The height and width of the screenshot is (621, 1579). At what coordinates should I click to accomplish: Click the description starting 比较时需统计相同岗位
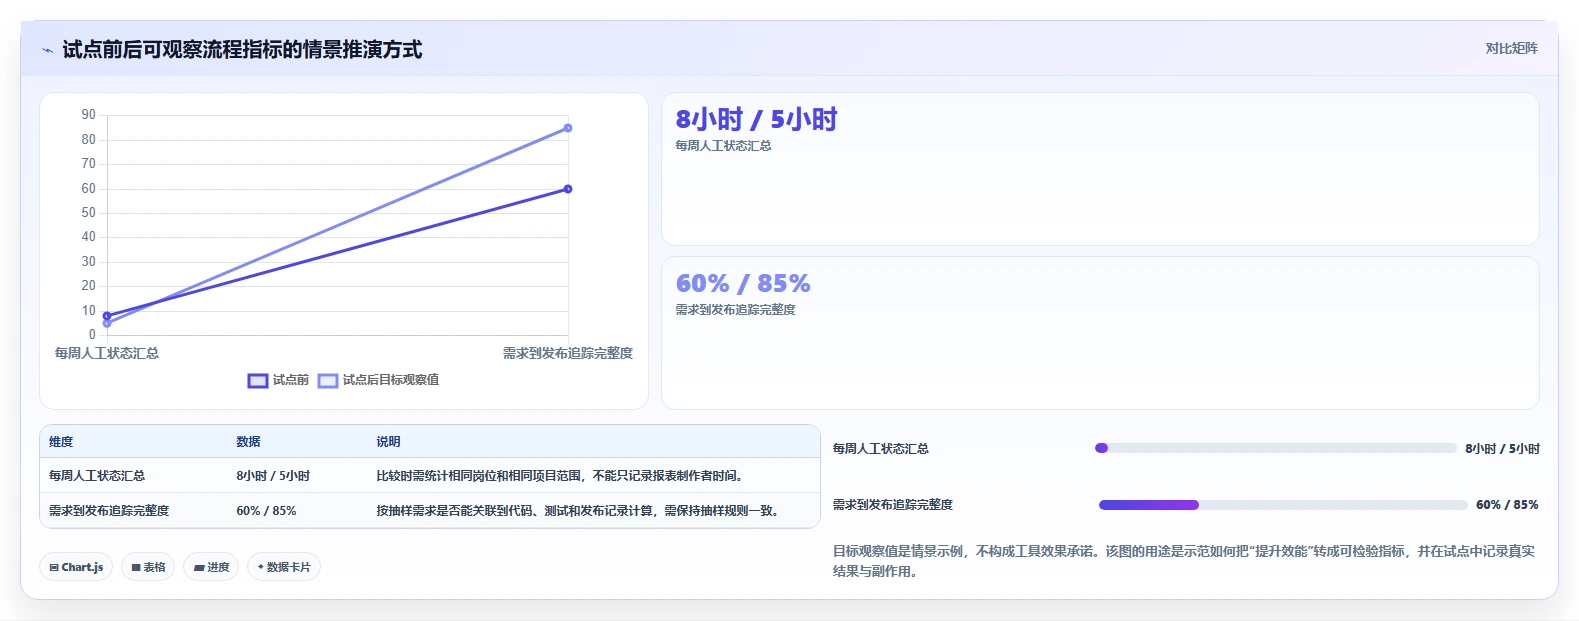[x=559, y=476]
